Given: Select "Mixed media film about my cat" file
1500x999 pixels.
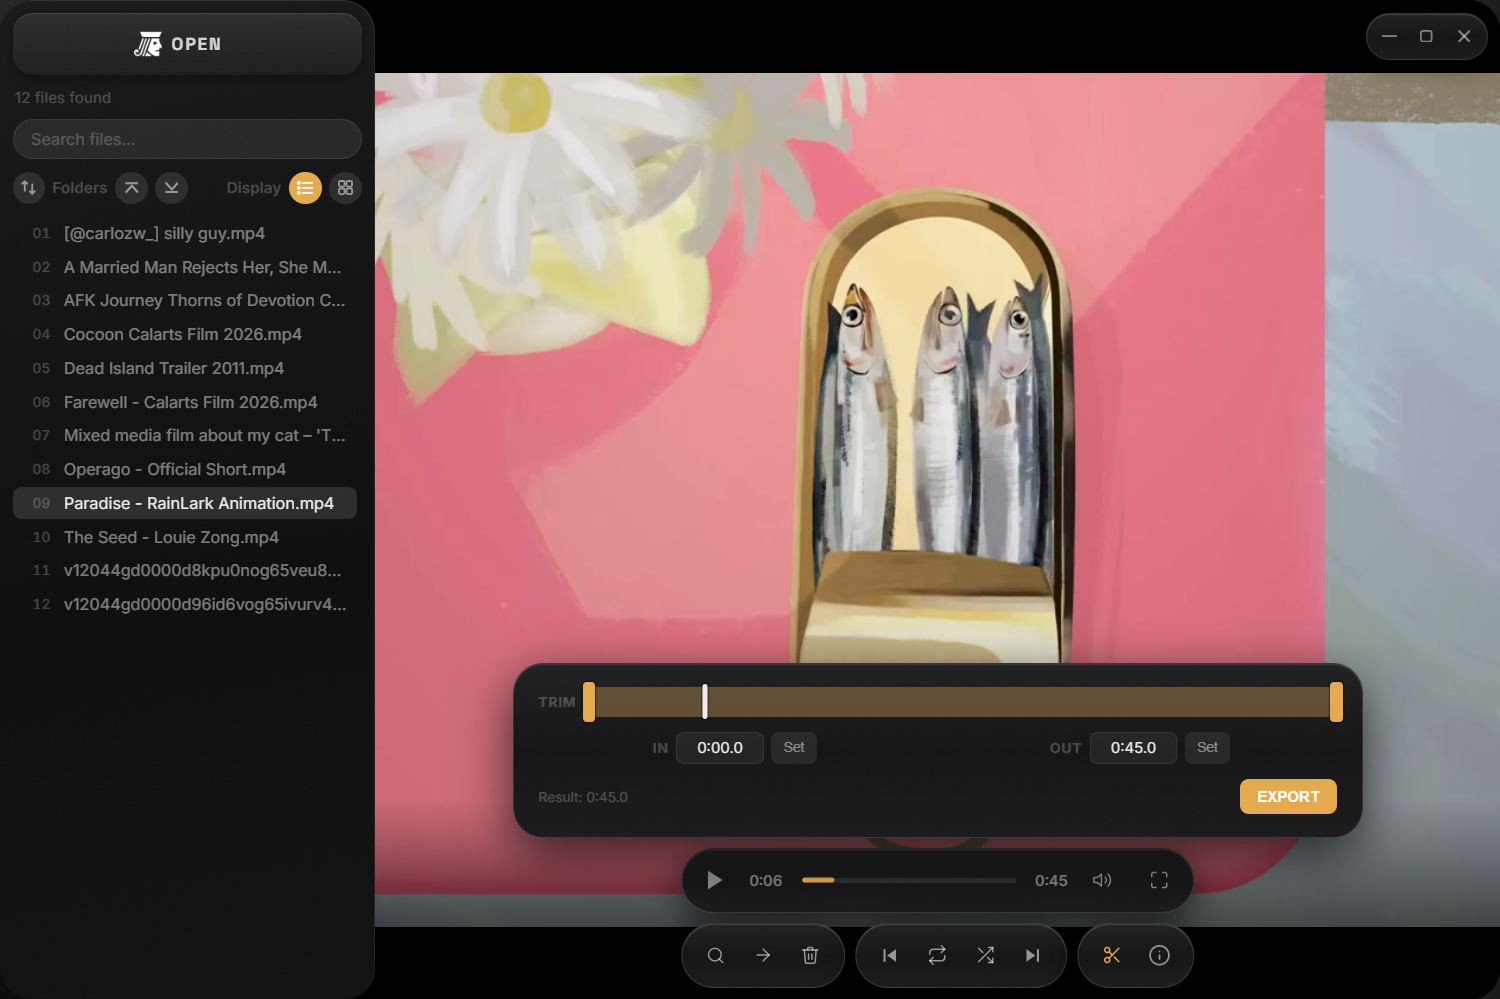Looking at the screenshot, I should [185, 435].
